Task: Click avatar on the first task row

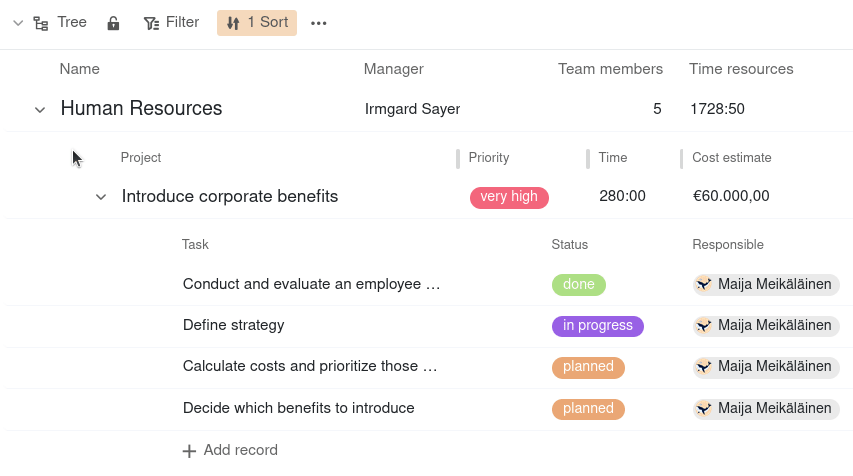Action: tap(704, 284)
